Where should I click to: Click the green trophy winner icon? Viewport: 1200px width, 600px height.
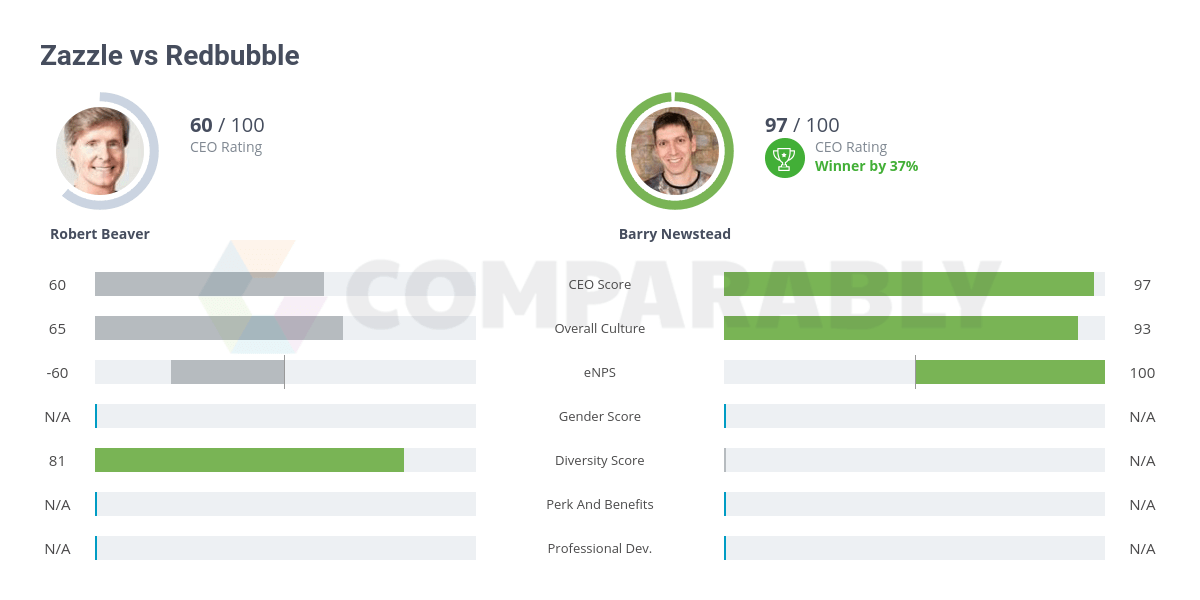click(x=784, y=158)
